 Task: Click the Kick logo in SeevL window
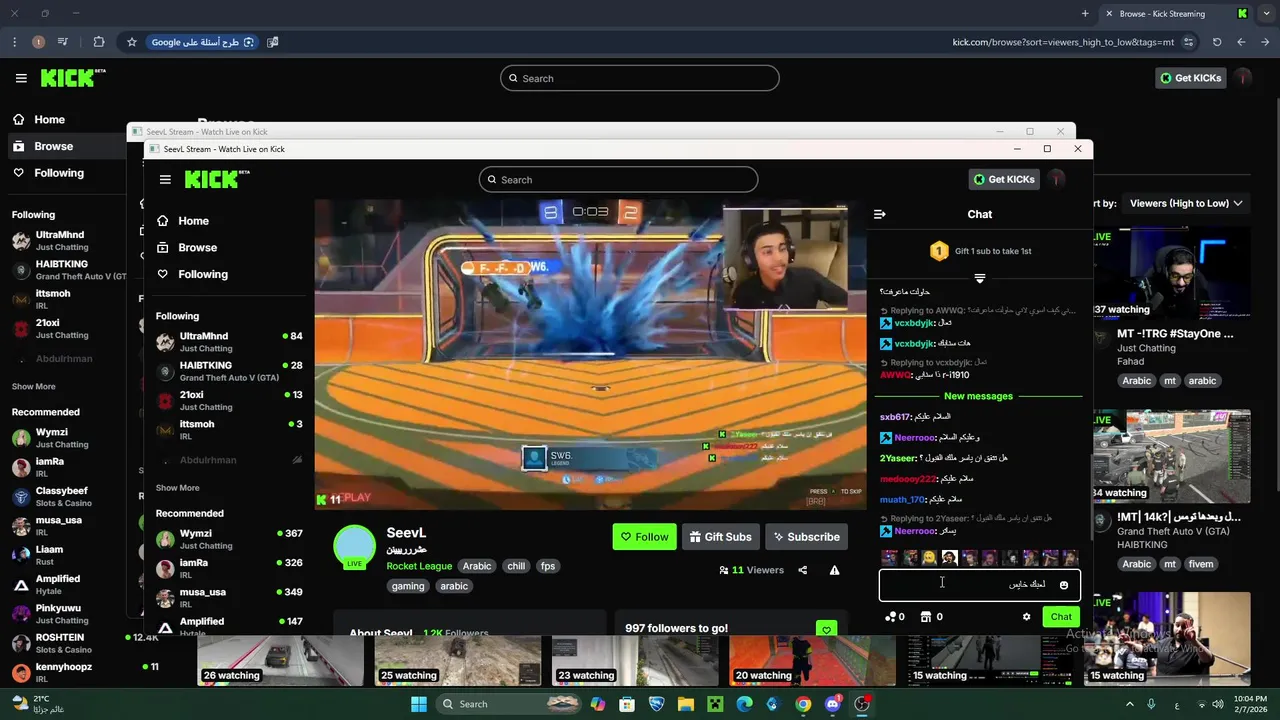(217, 179)
